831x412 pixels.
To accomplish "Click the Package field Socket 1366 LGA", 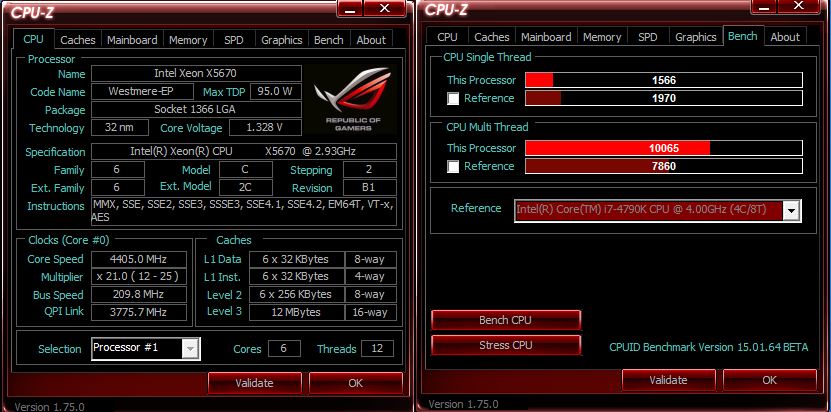I will (197, 109).
